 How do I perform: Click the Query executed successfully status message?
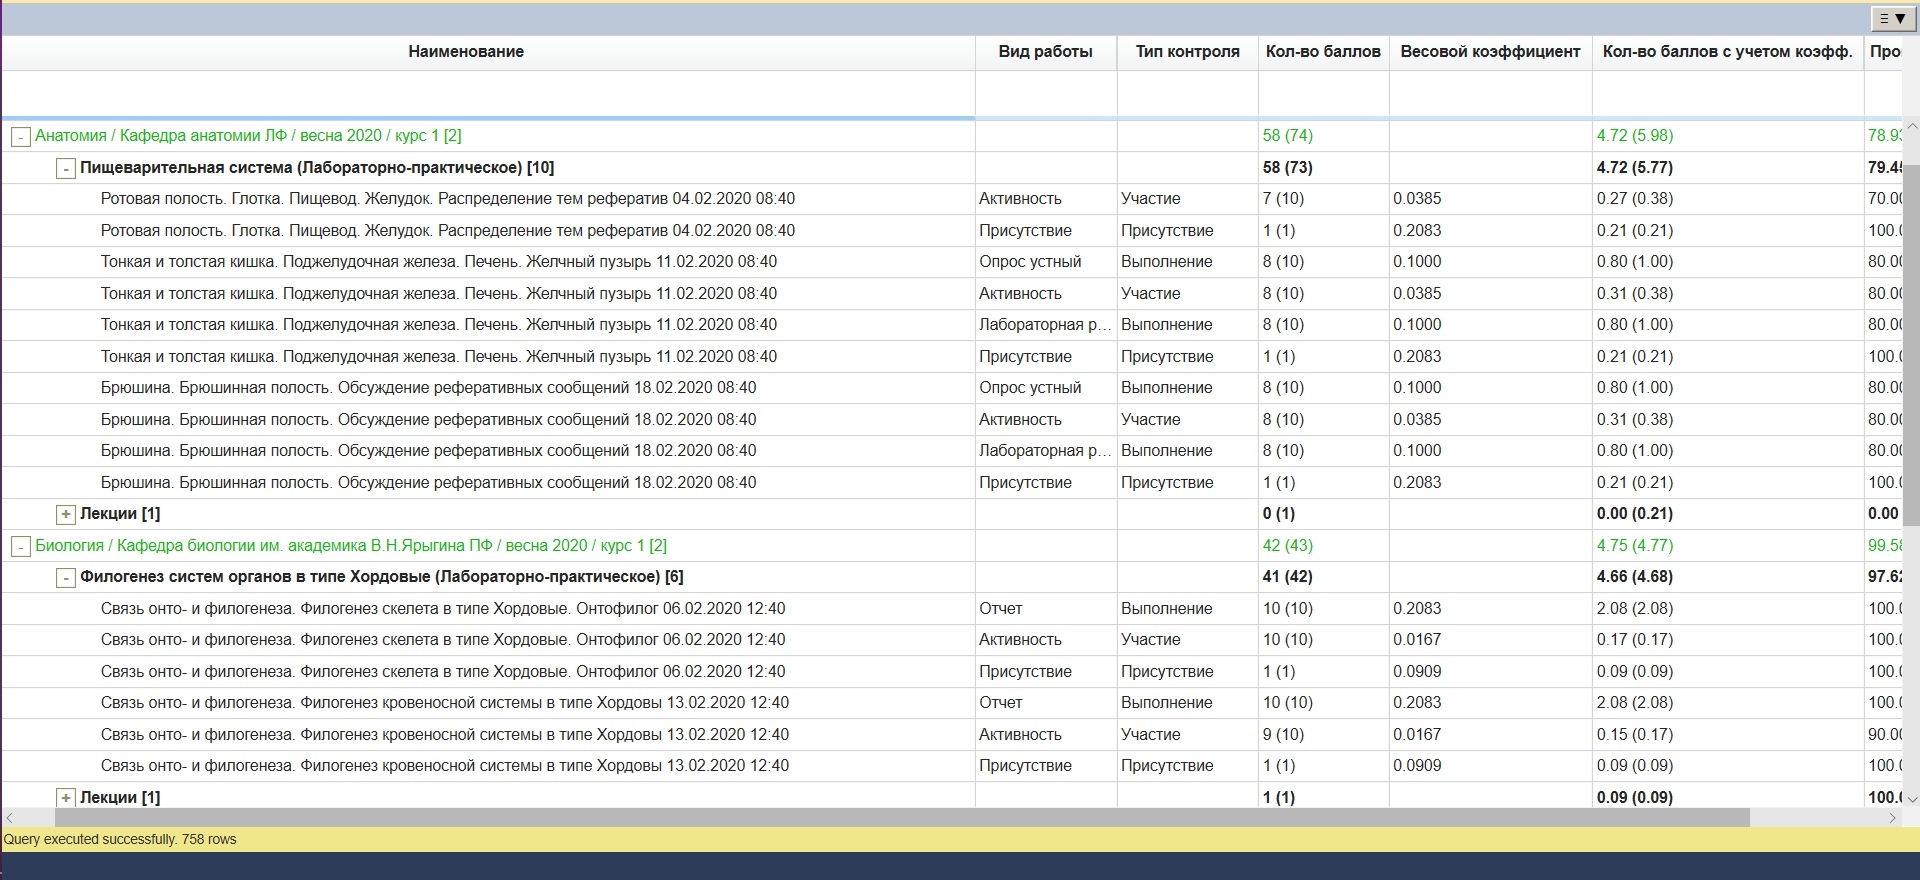pyautogui.click(x=120, y=840)
